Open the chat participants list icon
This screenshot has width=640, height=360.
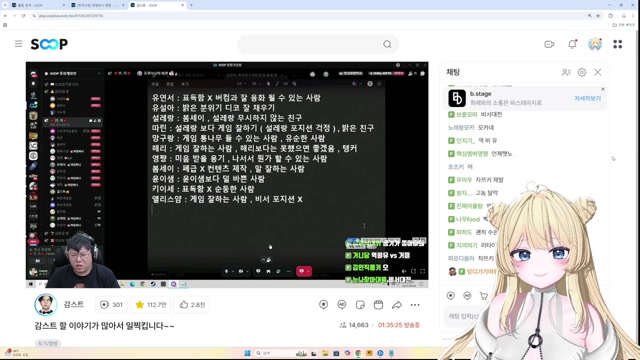(x=566, y=72)
